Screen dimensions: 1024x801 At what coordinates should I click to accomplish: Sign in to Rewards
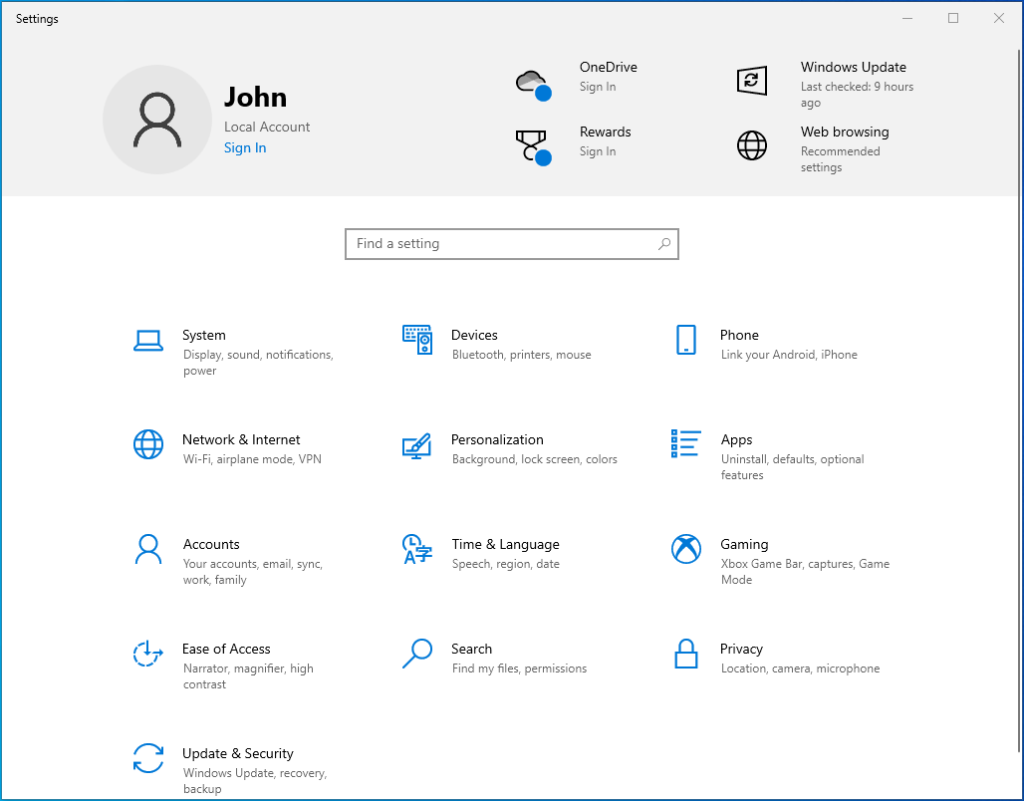point(597,151)
